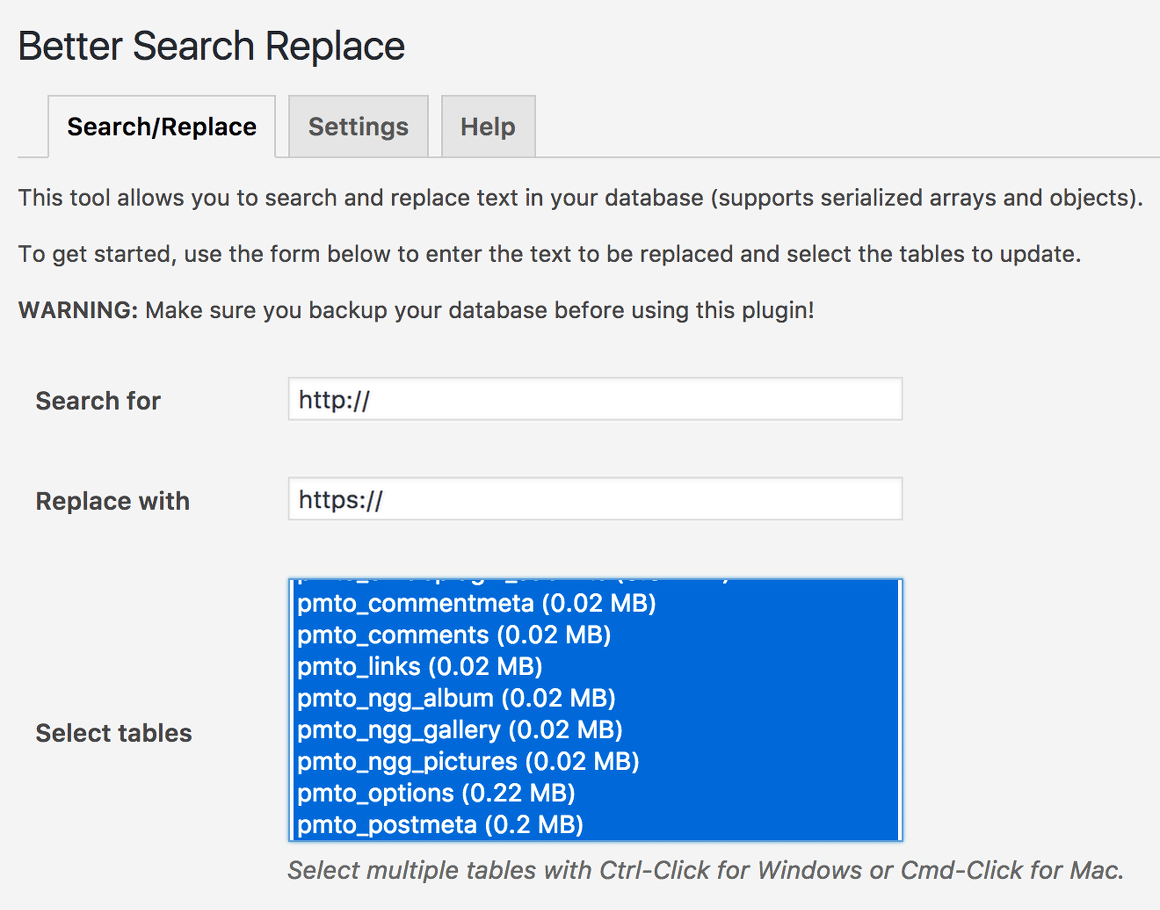The height and width of the screenshot is (910, 1160).
Task: Click the Search for text field
Action: click(595, 399)
